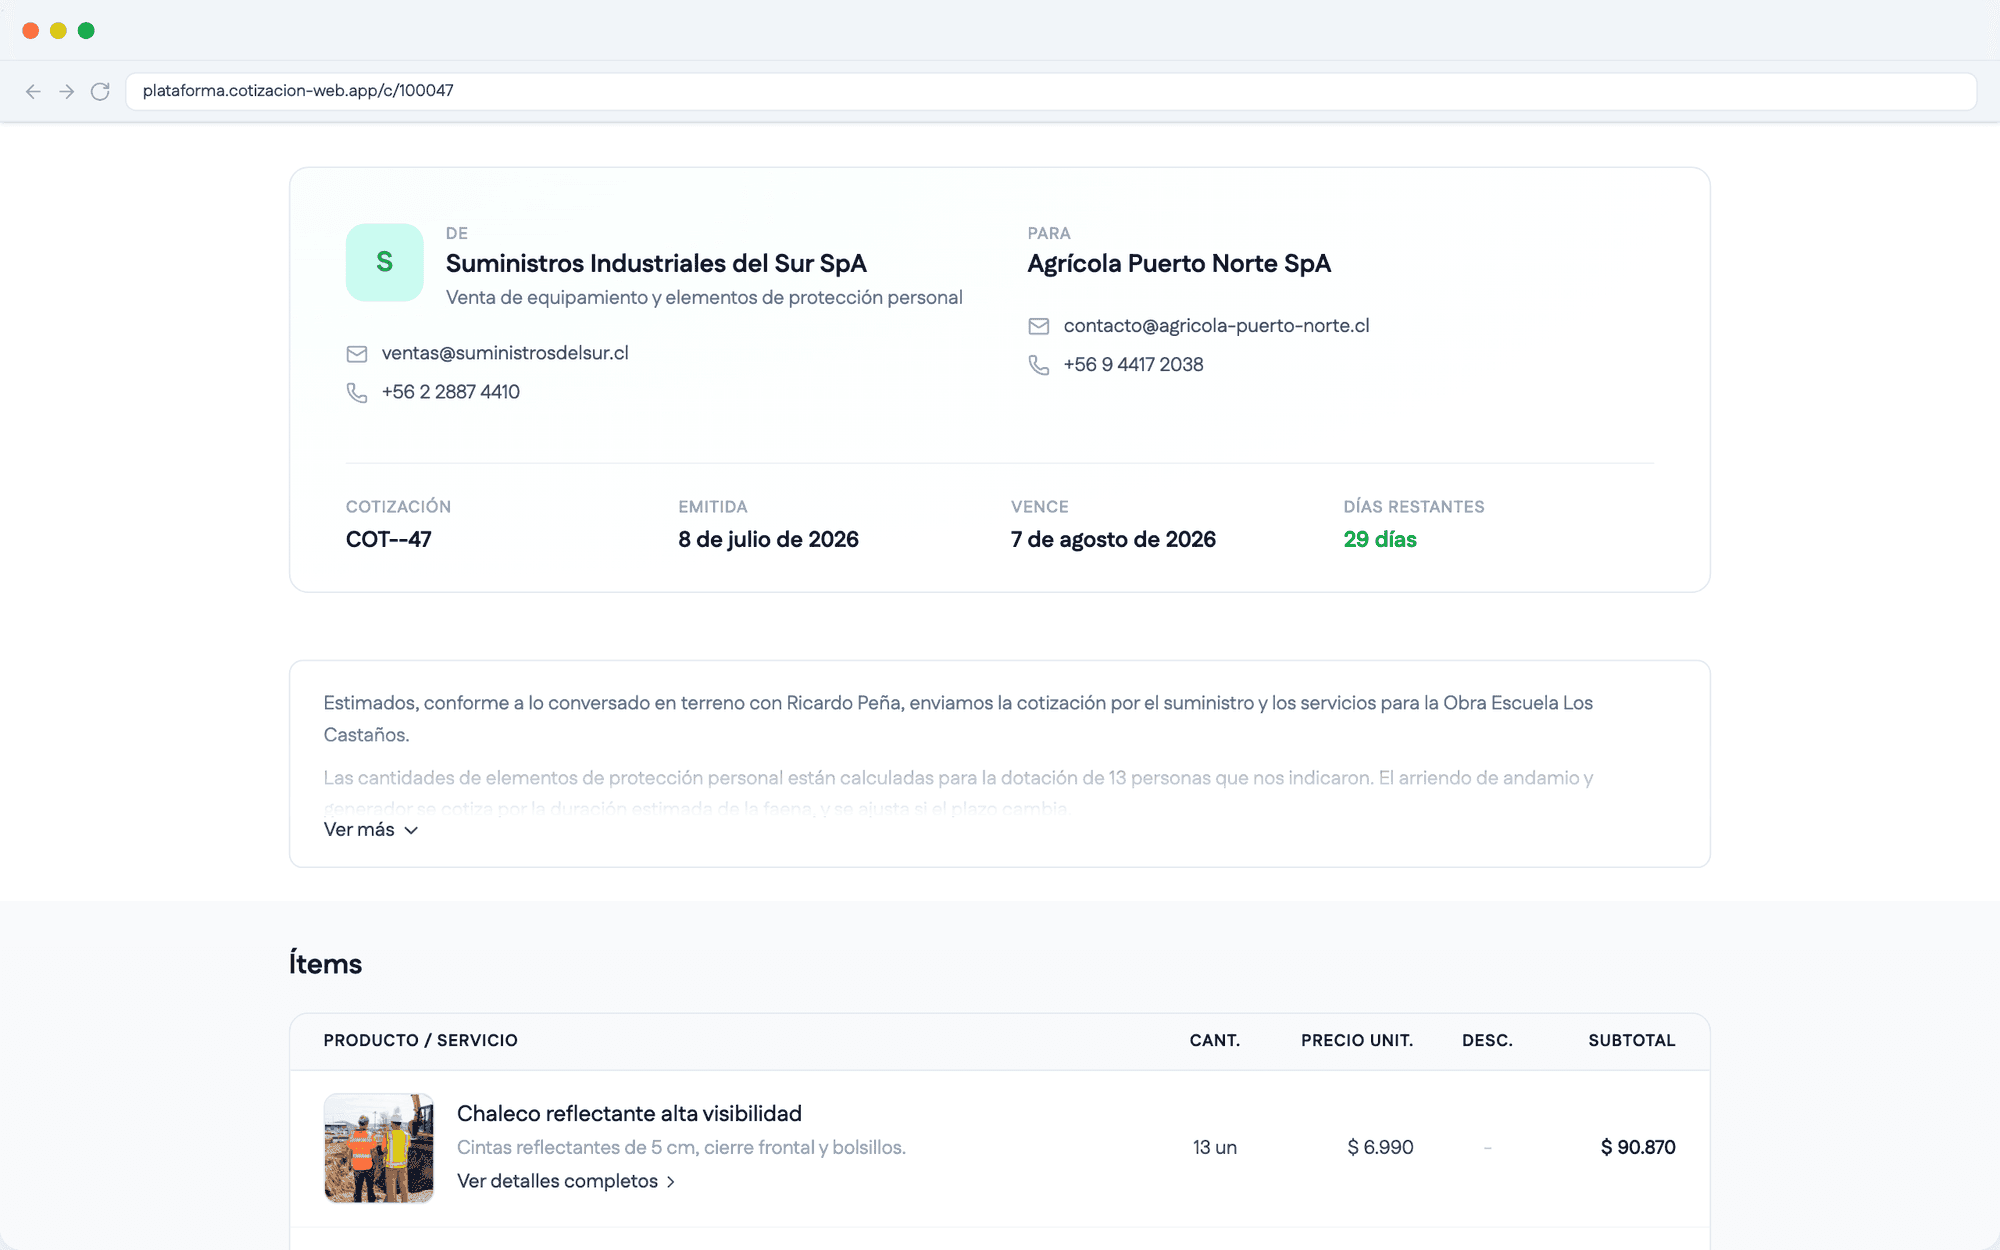This screenshot has height=1250, width=2000.
Task: Click the address bar URL field
Action: [x=1051, y=91]
